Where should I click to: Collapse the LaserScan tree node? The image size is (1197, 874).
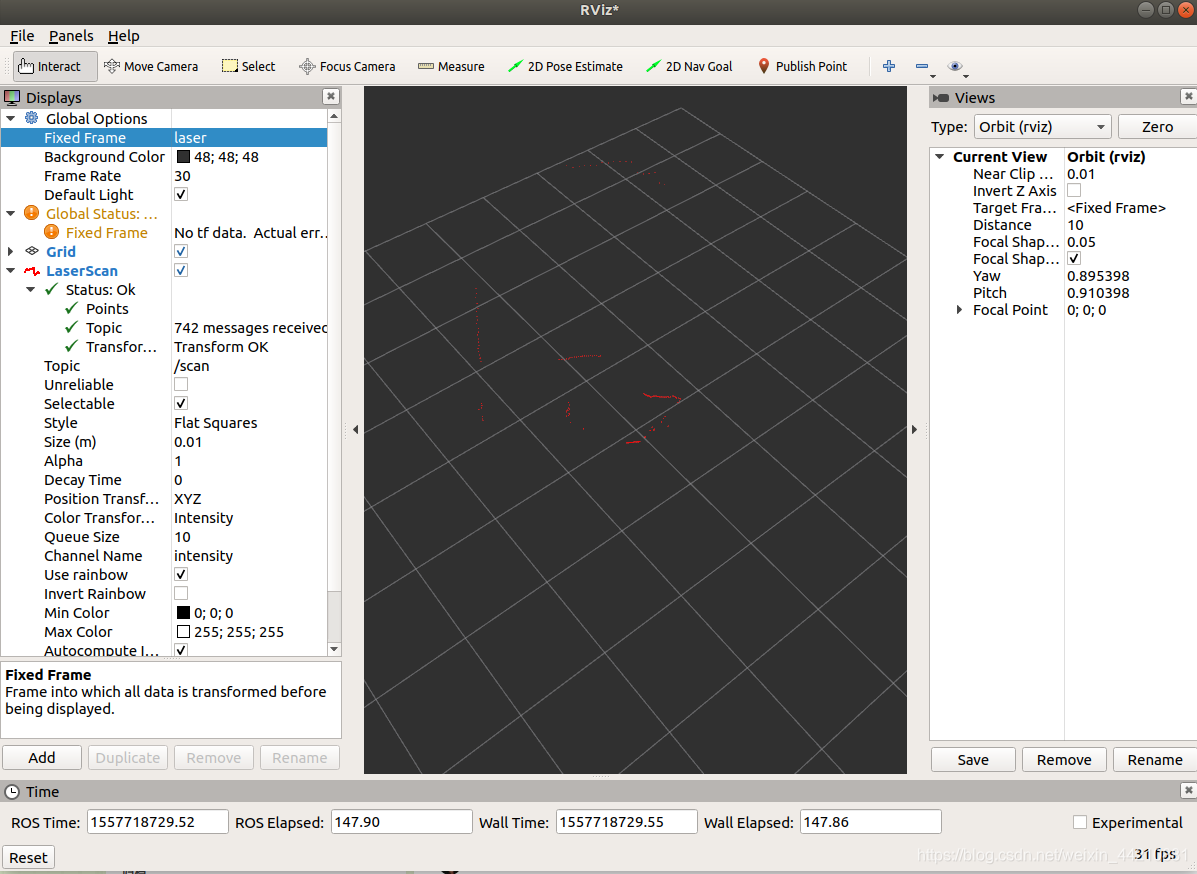pyautogui.click(x=11, y=270)
